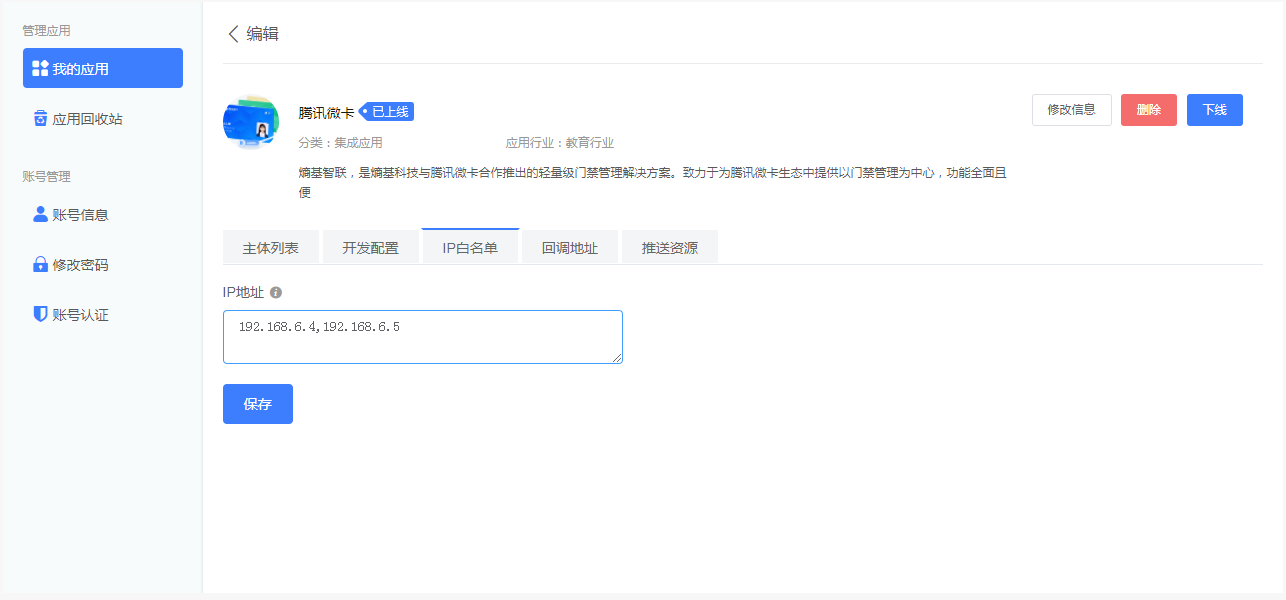The image size is (1286, 600).
Task: Select the 我的应用 grid icon
Action: point(39,68)
